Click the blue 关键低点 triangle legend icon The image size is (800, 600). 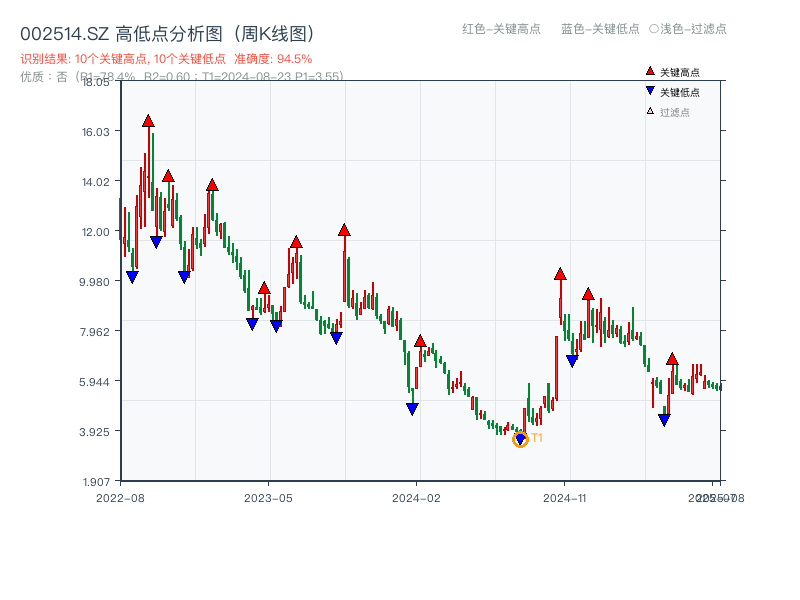649,91
